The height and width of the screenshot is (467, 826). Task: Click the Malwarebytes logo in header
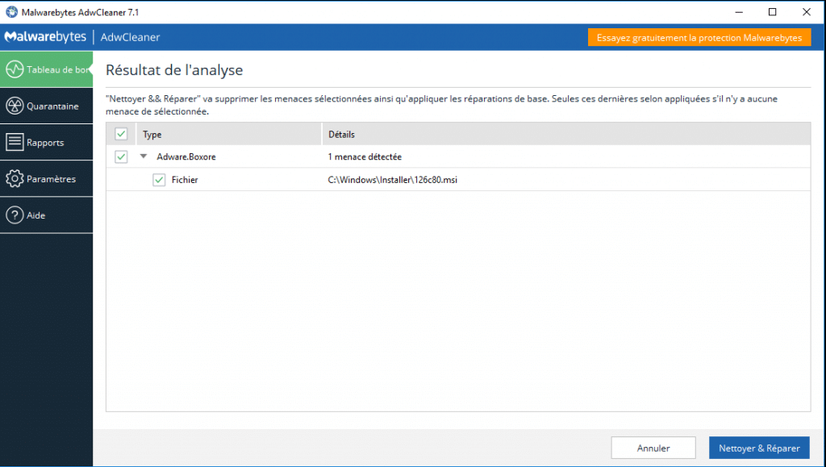click(x=45, y=37)
